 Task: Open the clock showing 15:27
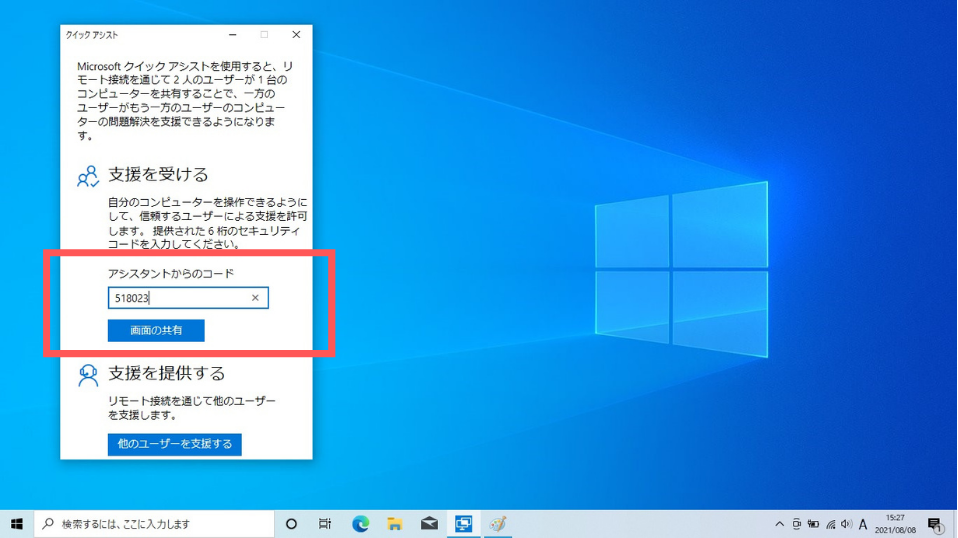pyautogui.click(x=895, y=524)
